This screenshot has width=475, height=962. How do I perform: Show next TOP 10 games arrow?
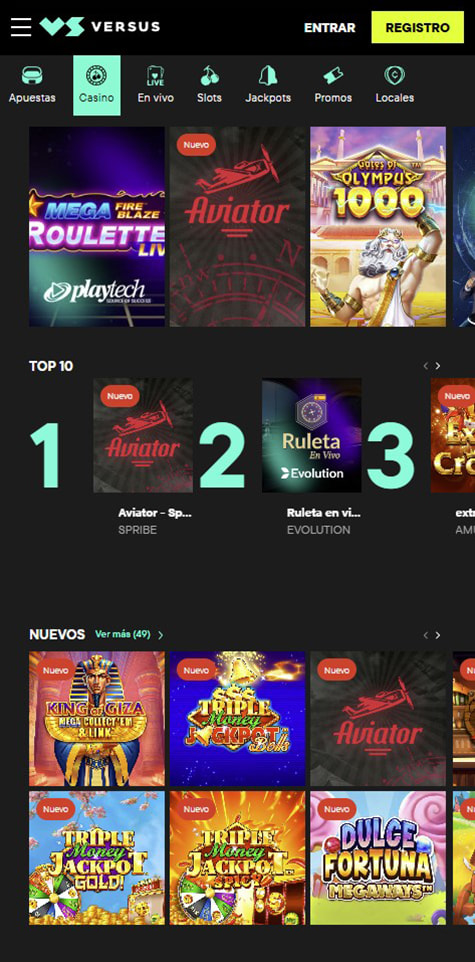coord(438,366)
